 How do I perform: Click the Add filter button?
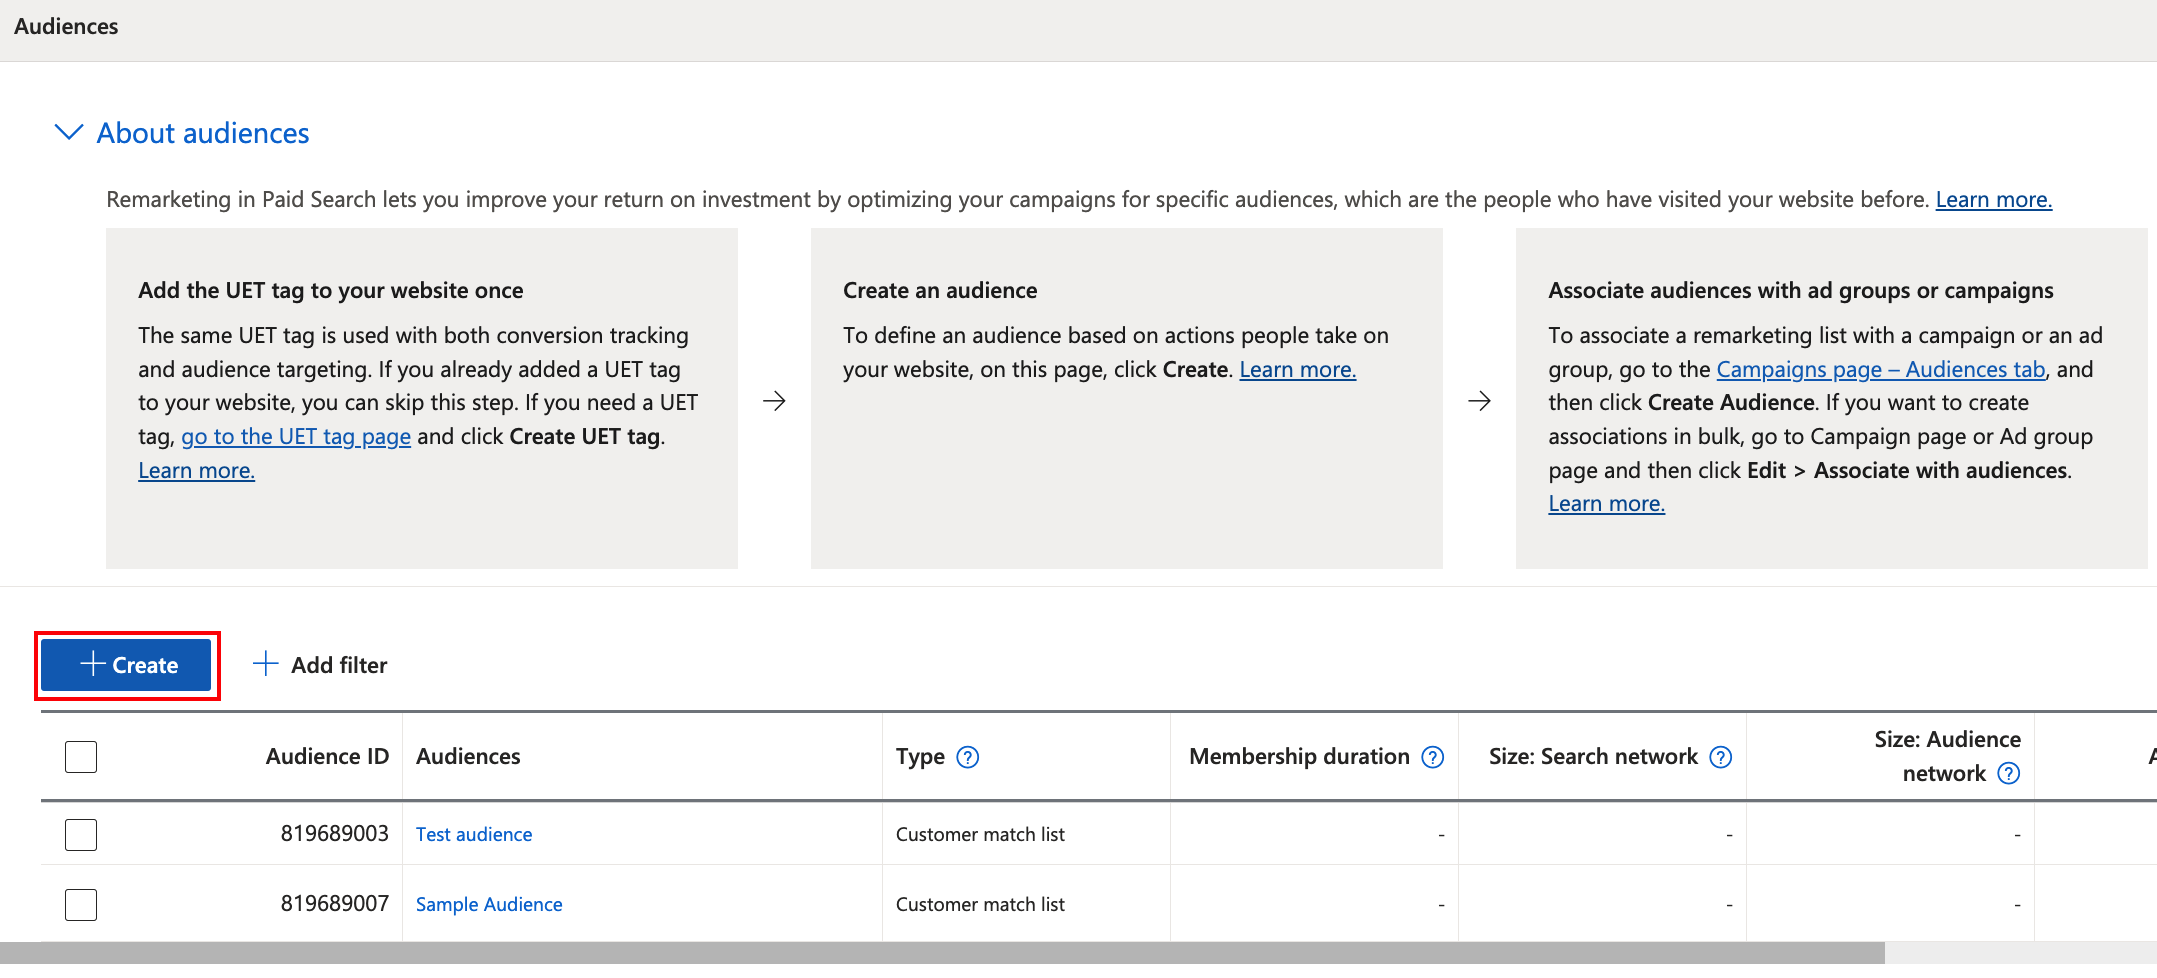(x=320, y=665)
